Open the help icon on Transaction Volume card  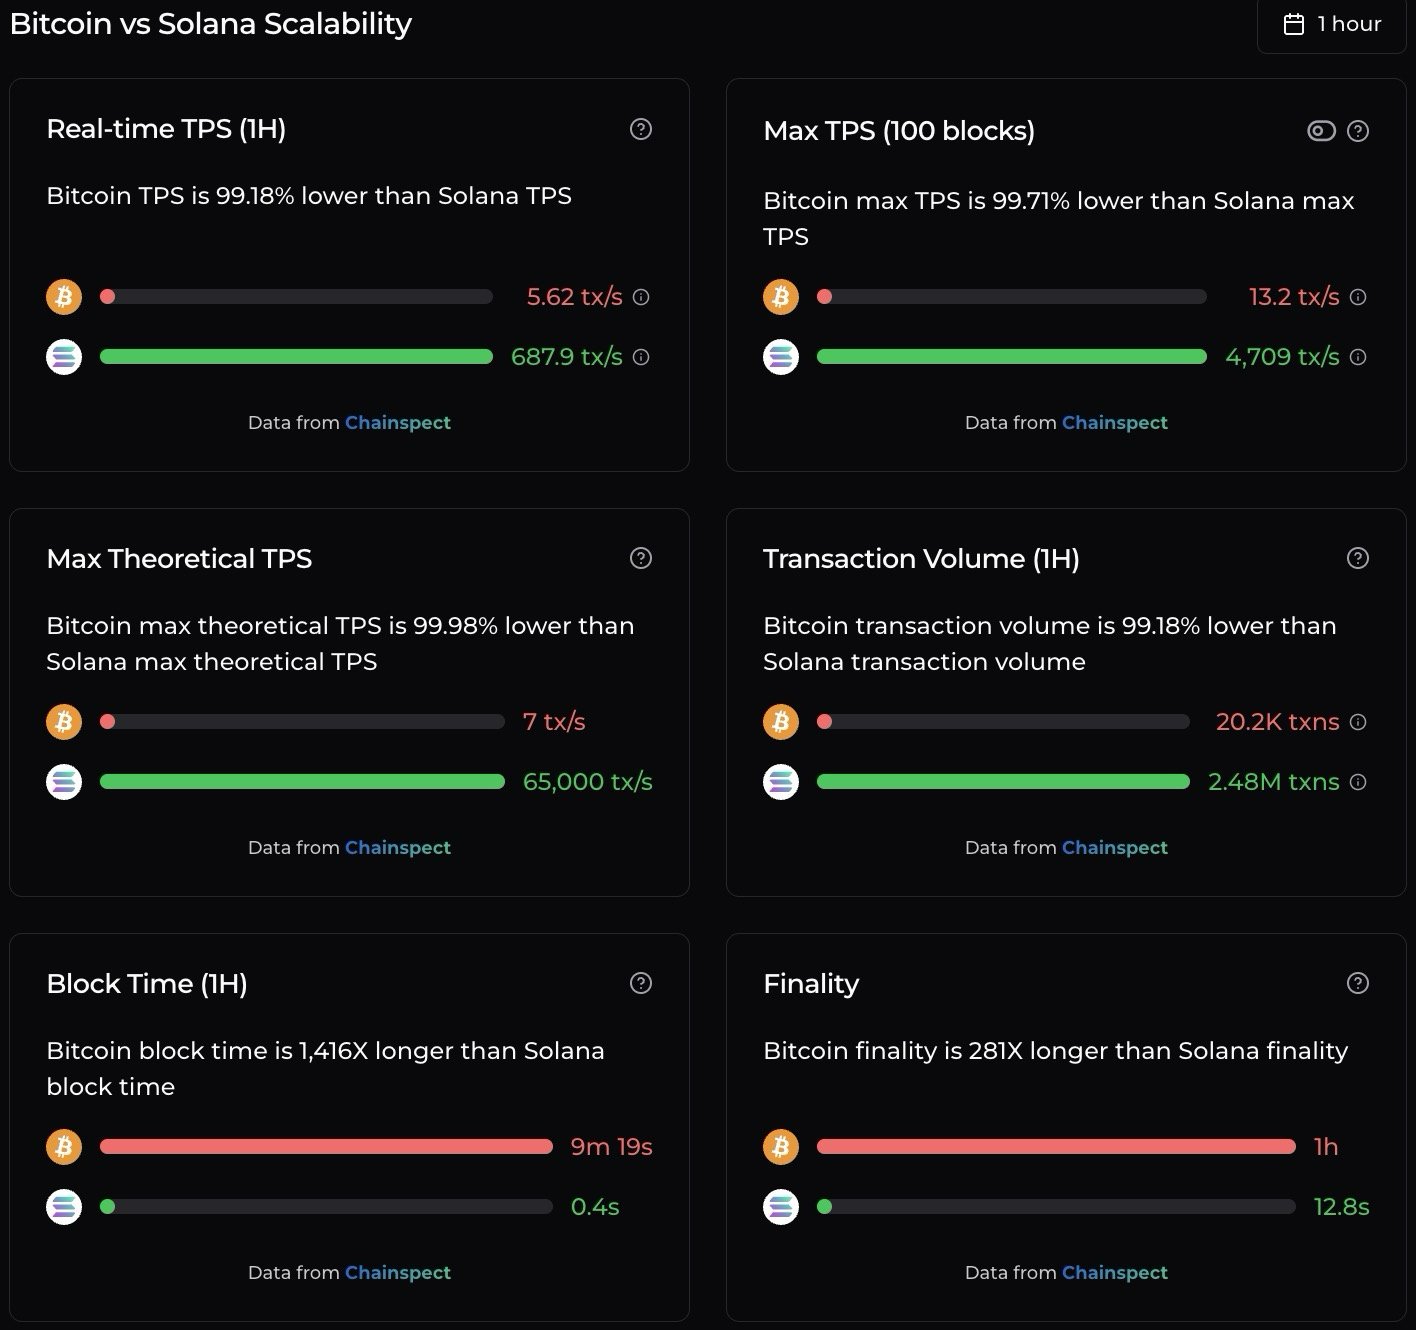(1358, 558)
